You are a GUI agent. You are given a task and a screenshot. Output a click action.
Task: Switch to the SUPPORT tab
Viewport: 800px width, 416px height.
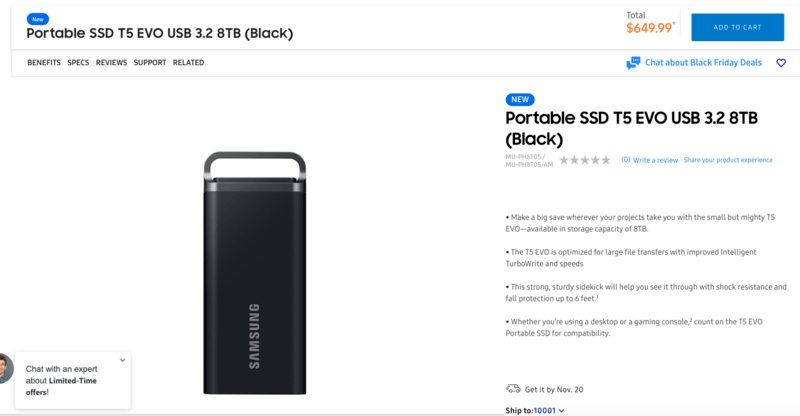(x=150, y=62)
